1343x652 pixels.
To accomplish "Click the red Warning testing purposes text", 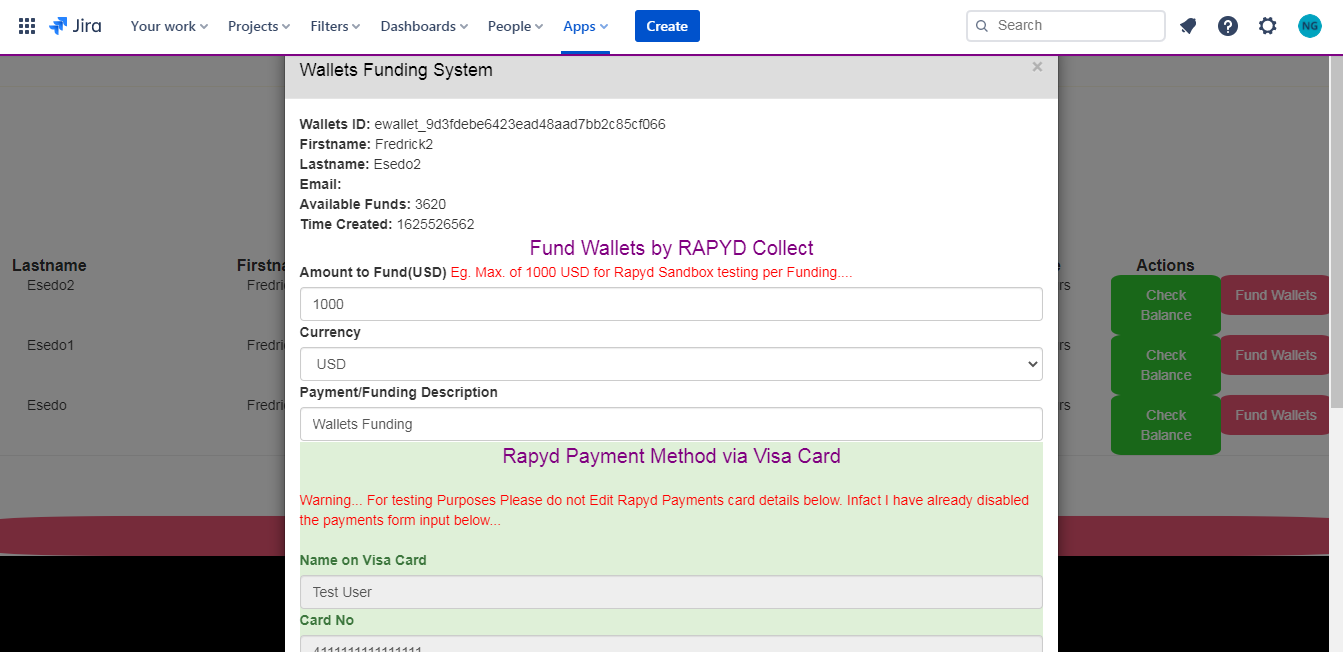I will click(x=664, y=510).
